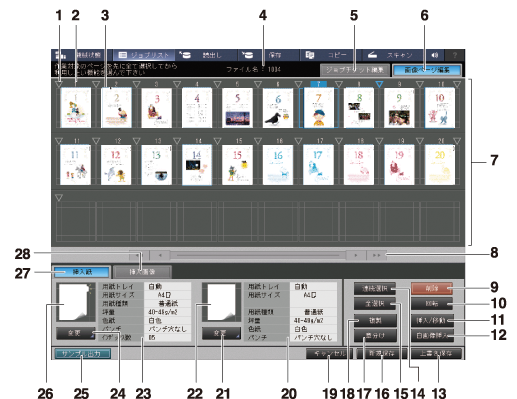The image size is (517, 399).
Task: Select page 1 thumbnail
Action: click(76, 107)
